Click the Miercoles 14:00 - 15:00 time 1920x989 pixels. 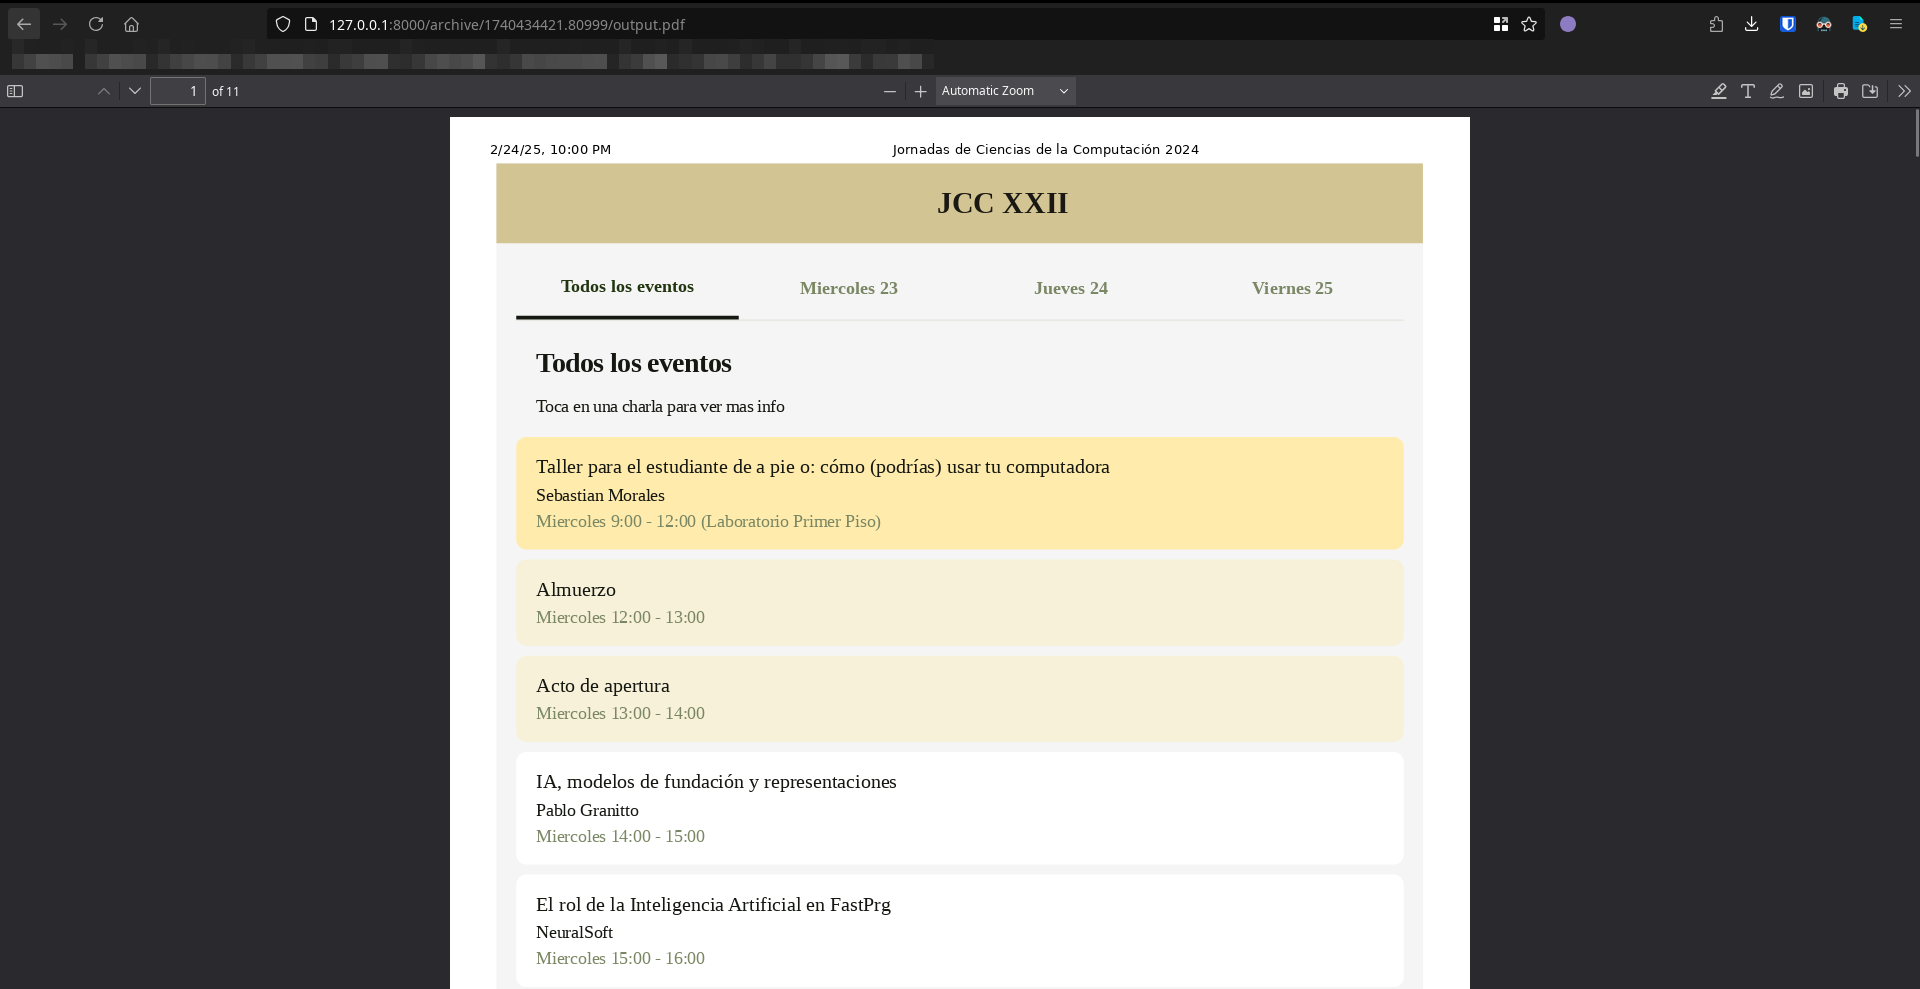[620, 836]
